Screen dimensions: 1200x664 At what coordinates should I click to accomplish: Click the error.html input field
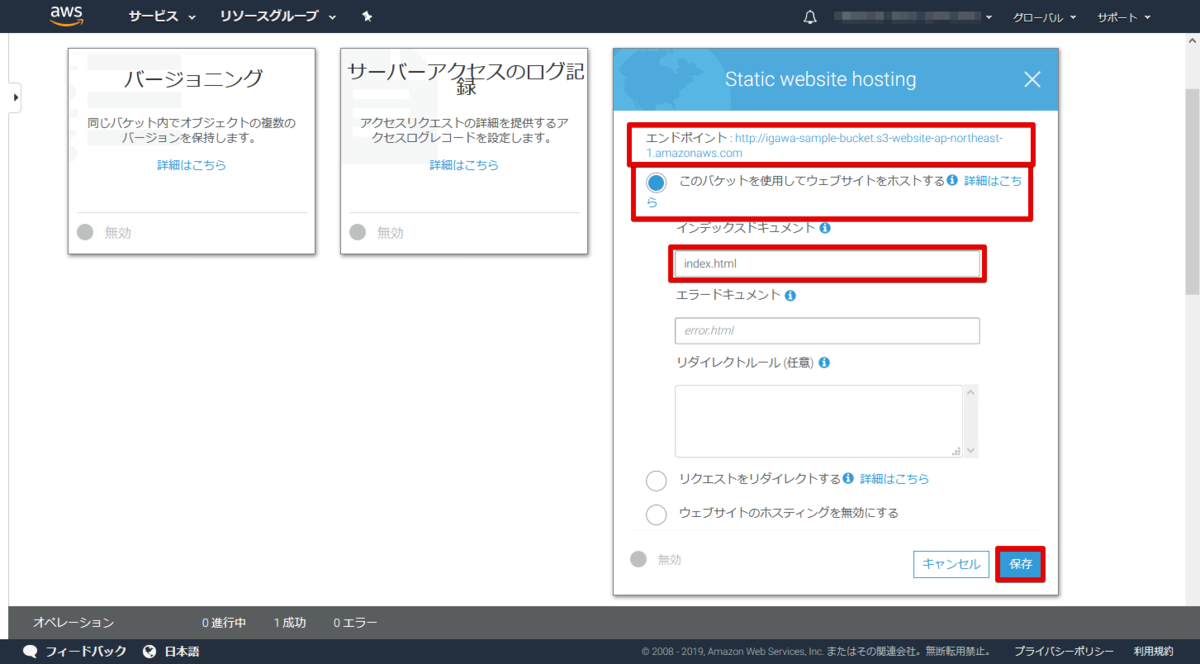pos(827,330)
